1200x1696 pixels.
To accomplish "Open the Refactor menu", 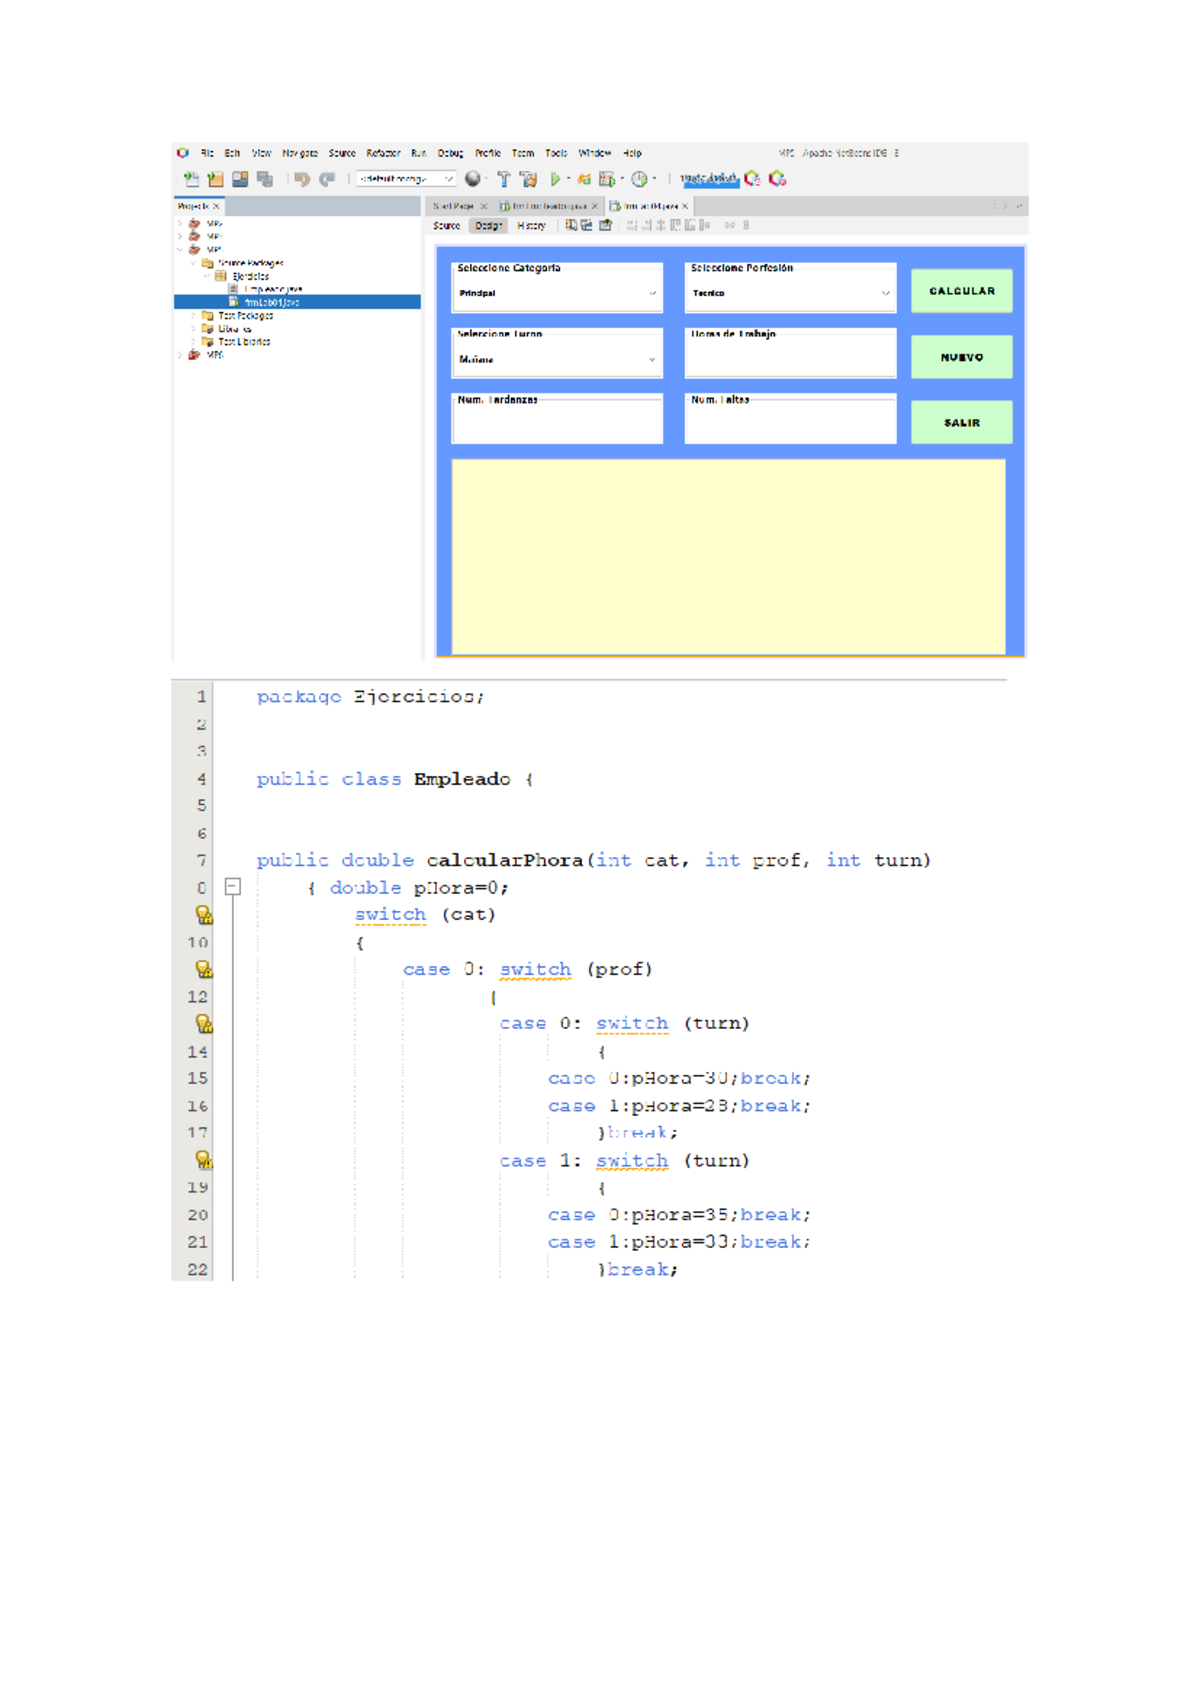I will point(383,154).
